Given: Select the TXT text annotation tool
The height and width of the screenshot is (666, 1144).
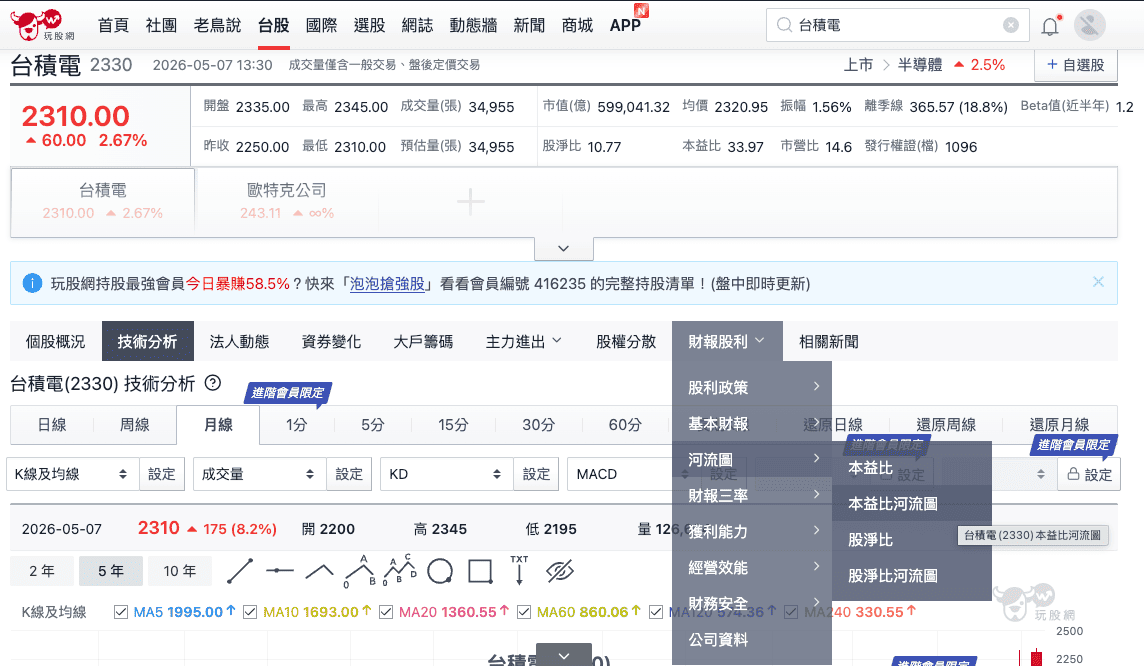Looking at the screenshot, I should [519, 571].
